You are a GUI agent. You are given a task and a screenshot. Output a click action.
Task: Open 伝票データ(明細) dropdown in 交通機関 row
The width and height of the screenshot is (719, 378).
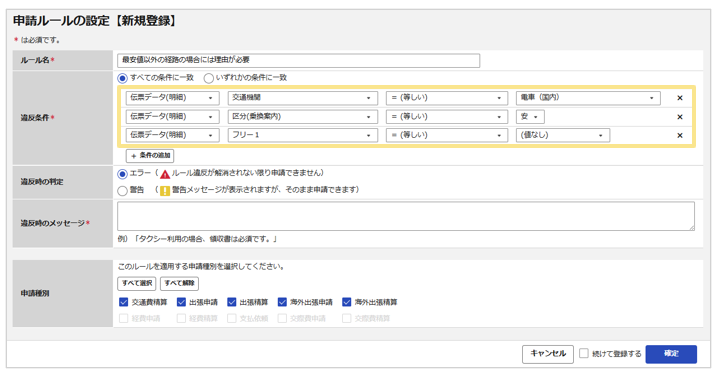172,98
